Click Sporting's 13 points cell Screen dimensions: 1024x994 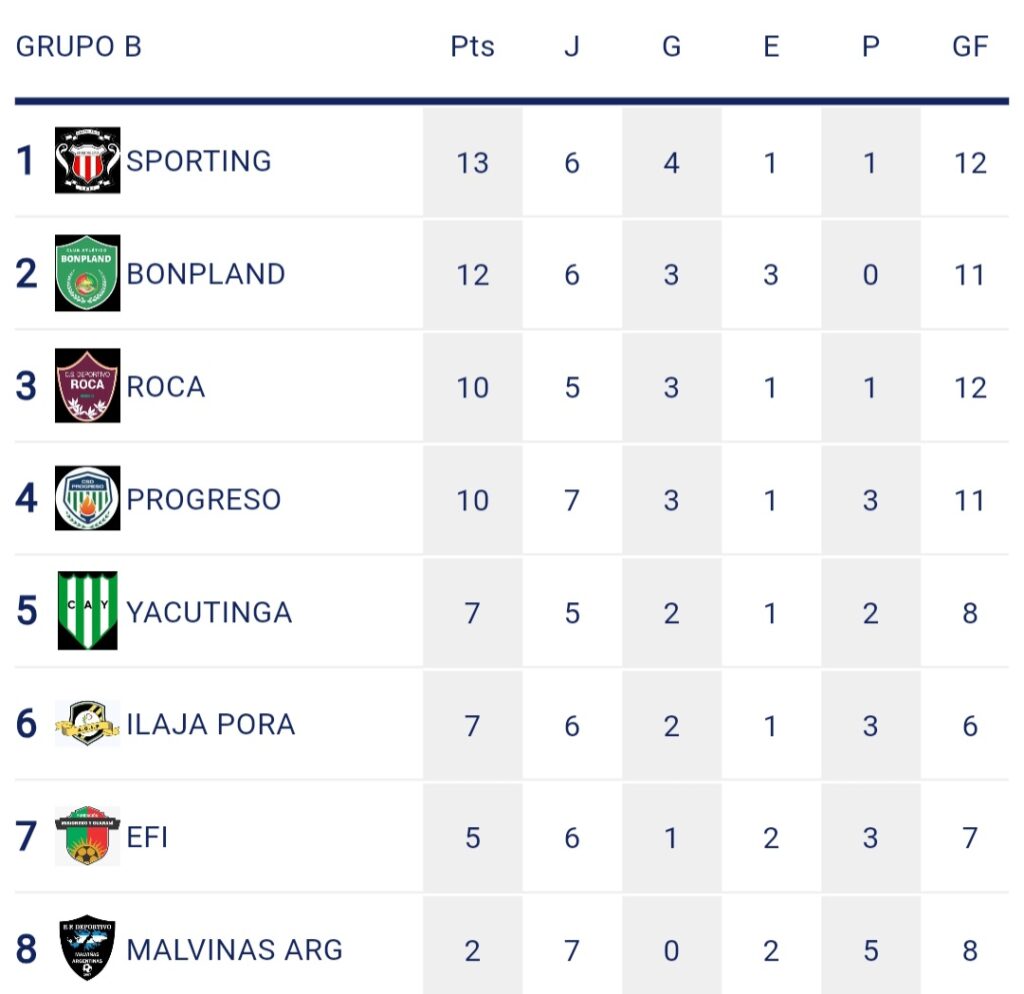pyautogui.click(x=472, y=162)
